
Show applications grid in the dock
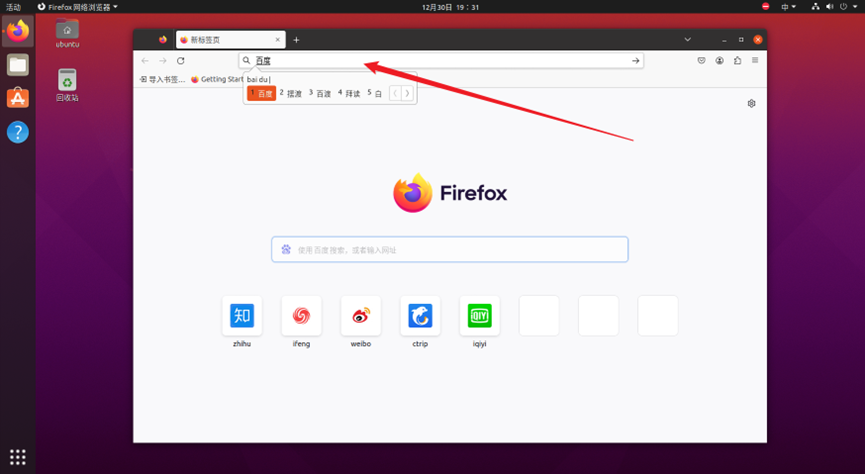coord(18,457)
